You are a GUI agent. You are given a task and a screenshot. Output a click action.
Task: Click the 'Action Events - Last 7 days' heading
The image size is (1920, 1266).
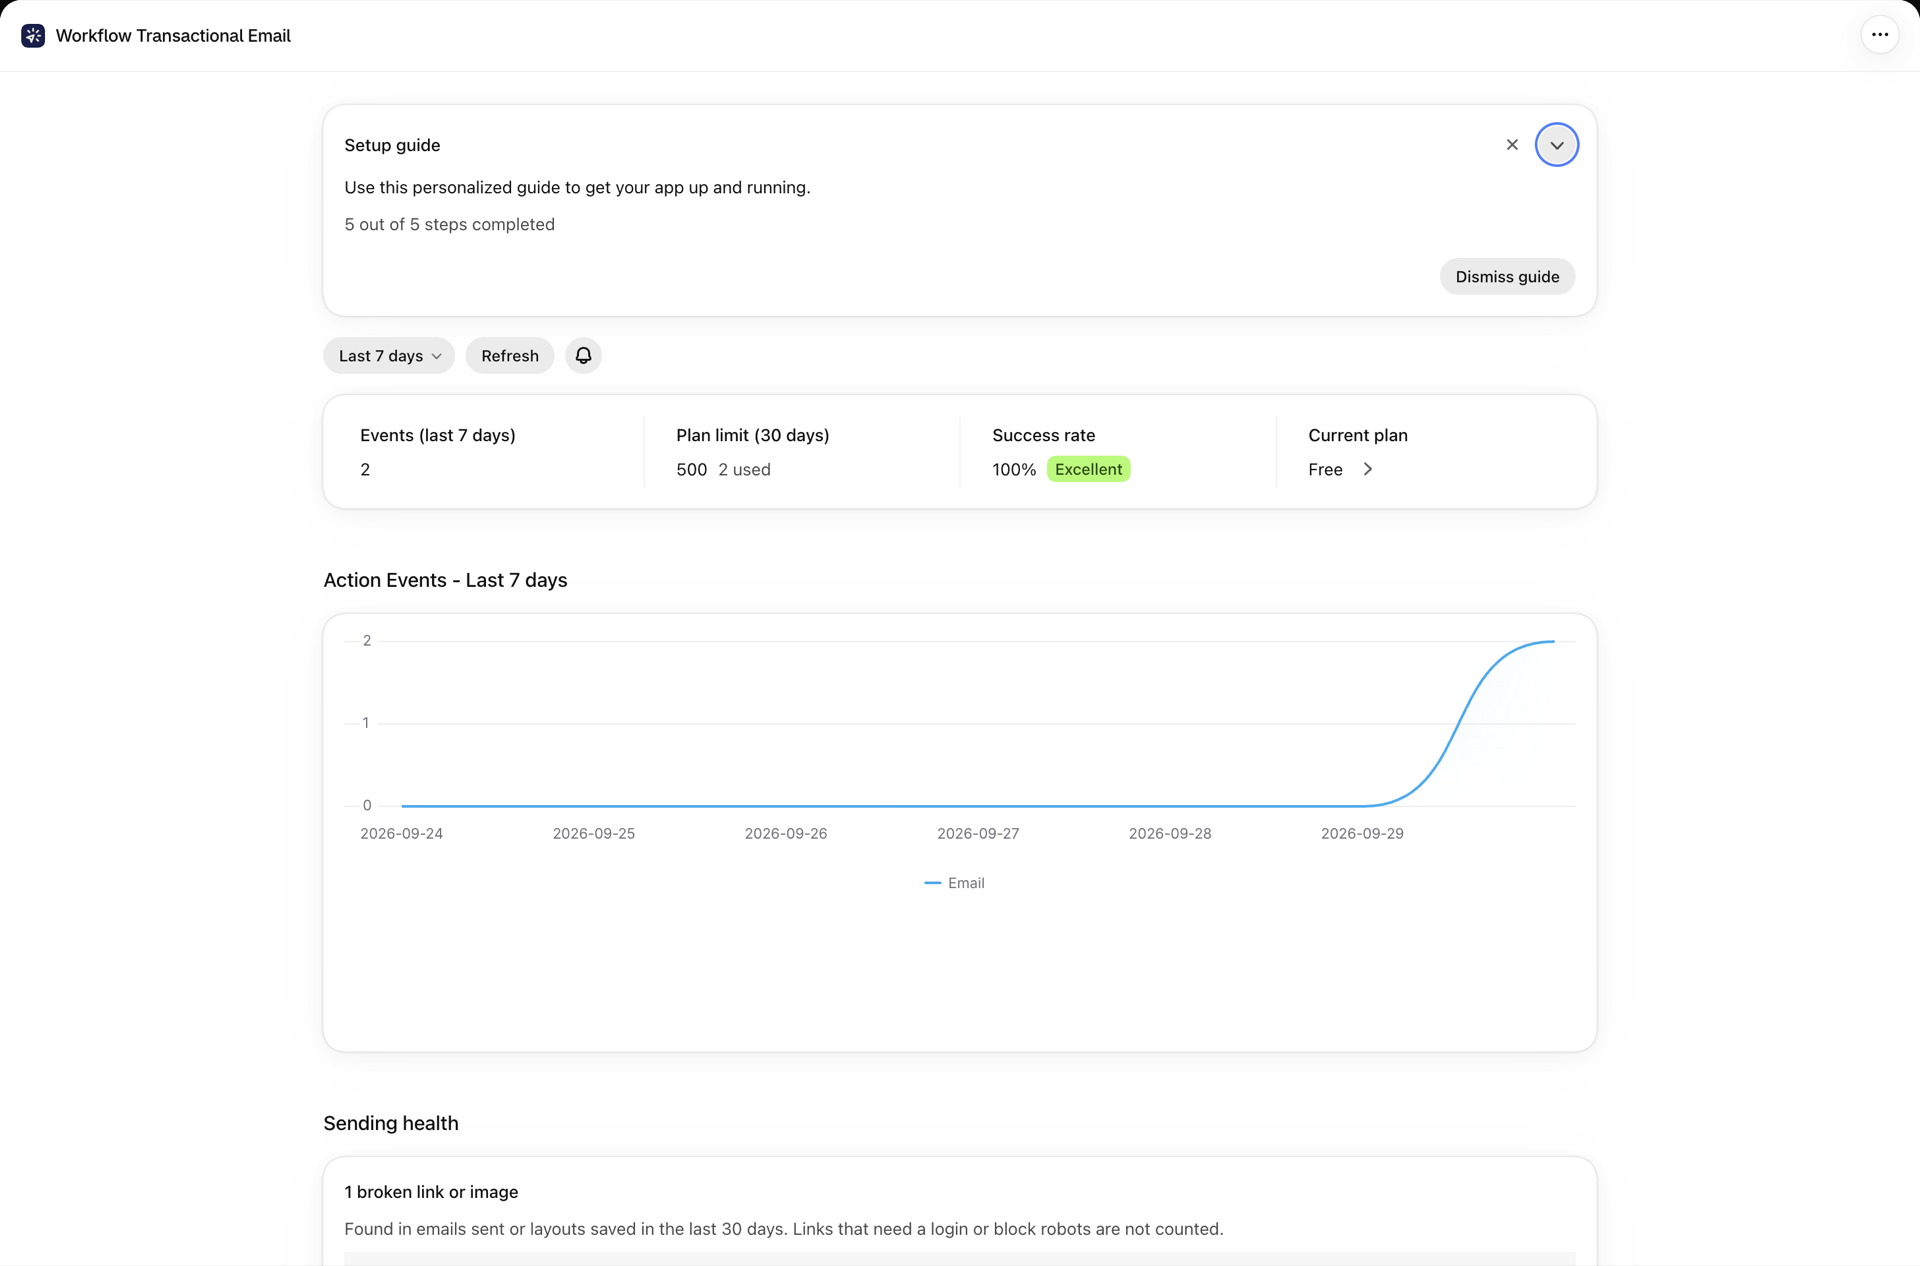(x=445, y=580)
